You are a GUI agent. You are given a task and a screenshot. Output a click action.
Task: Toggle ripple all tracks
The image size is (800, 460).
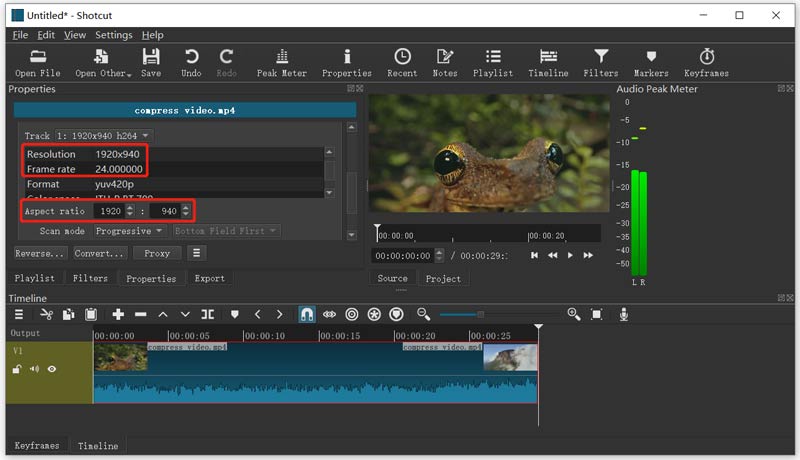click(374, 314)
